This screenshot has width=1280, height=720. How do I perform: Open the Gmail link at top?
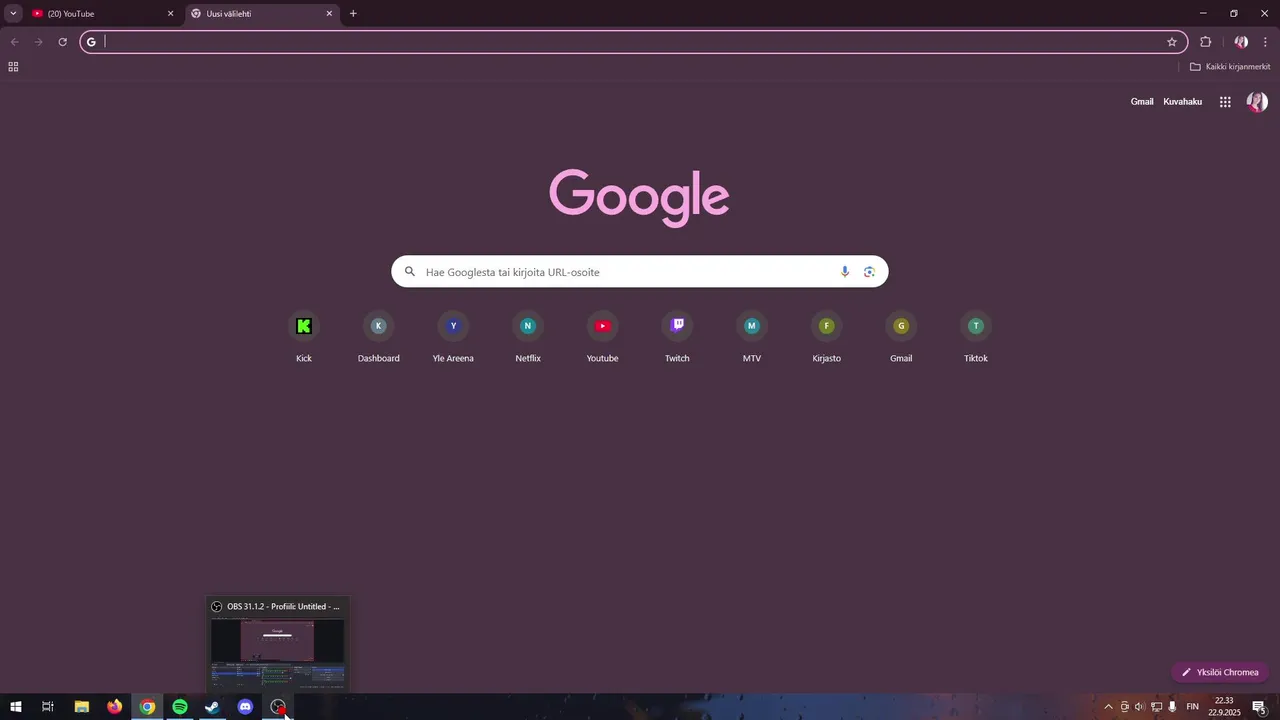tap(1142, 102)
